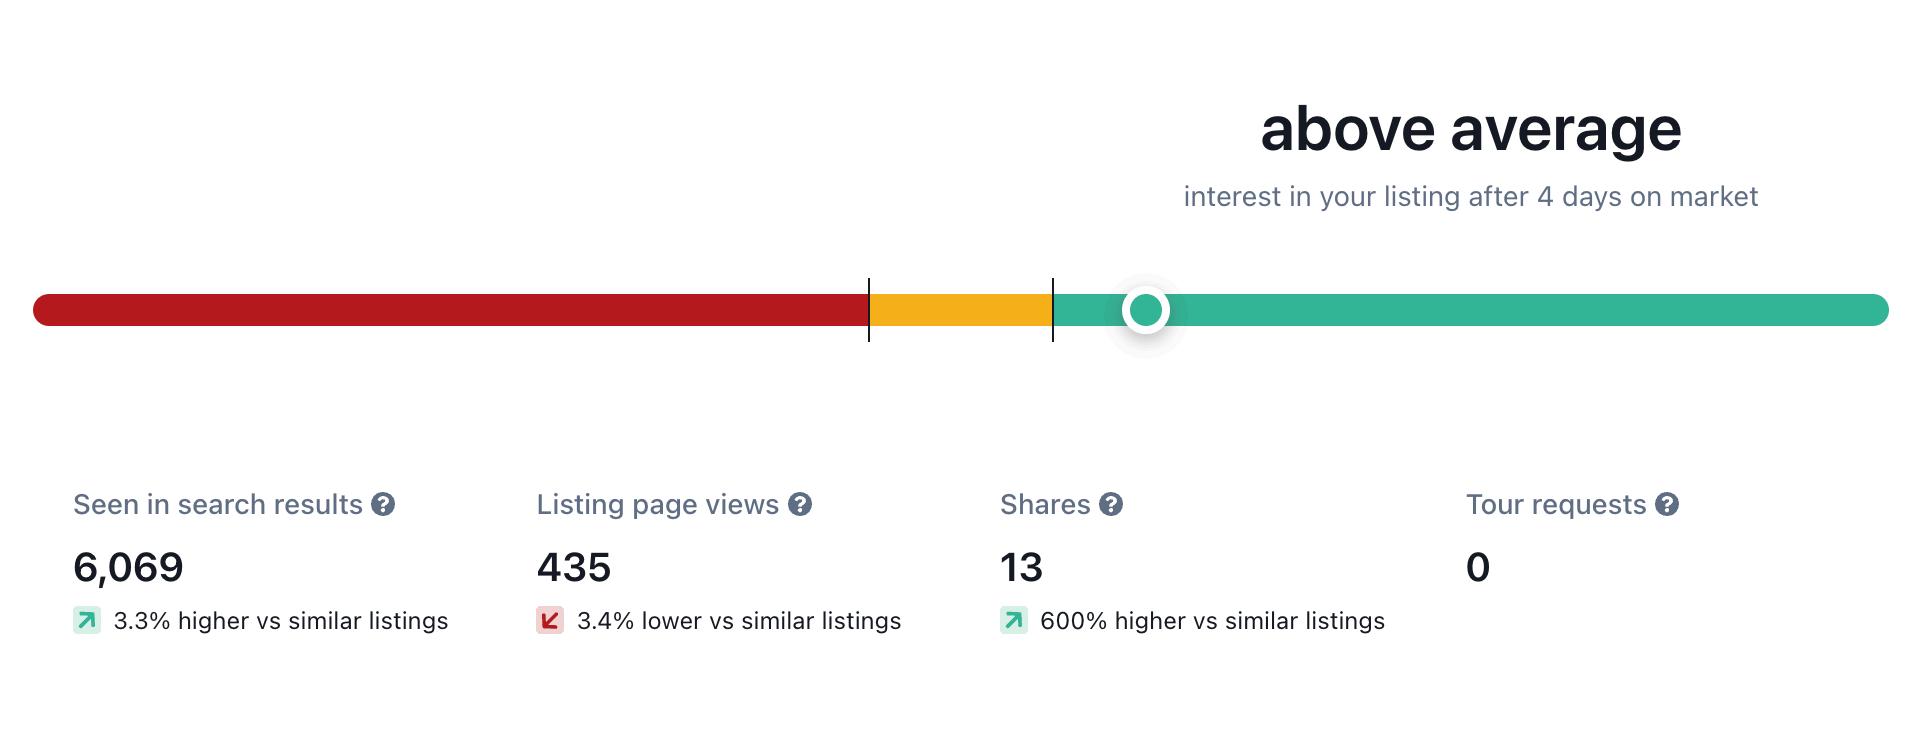Click green up arrow under 6,069

[x=87, y=620]
